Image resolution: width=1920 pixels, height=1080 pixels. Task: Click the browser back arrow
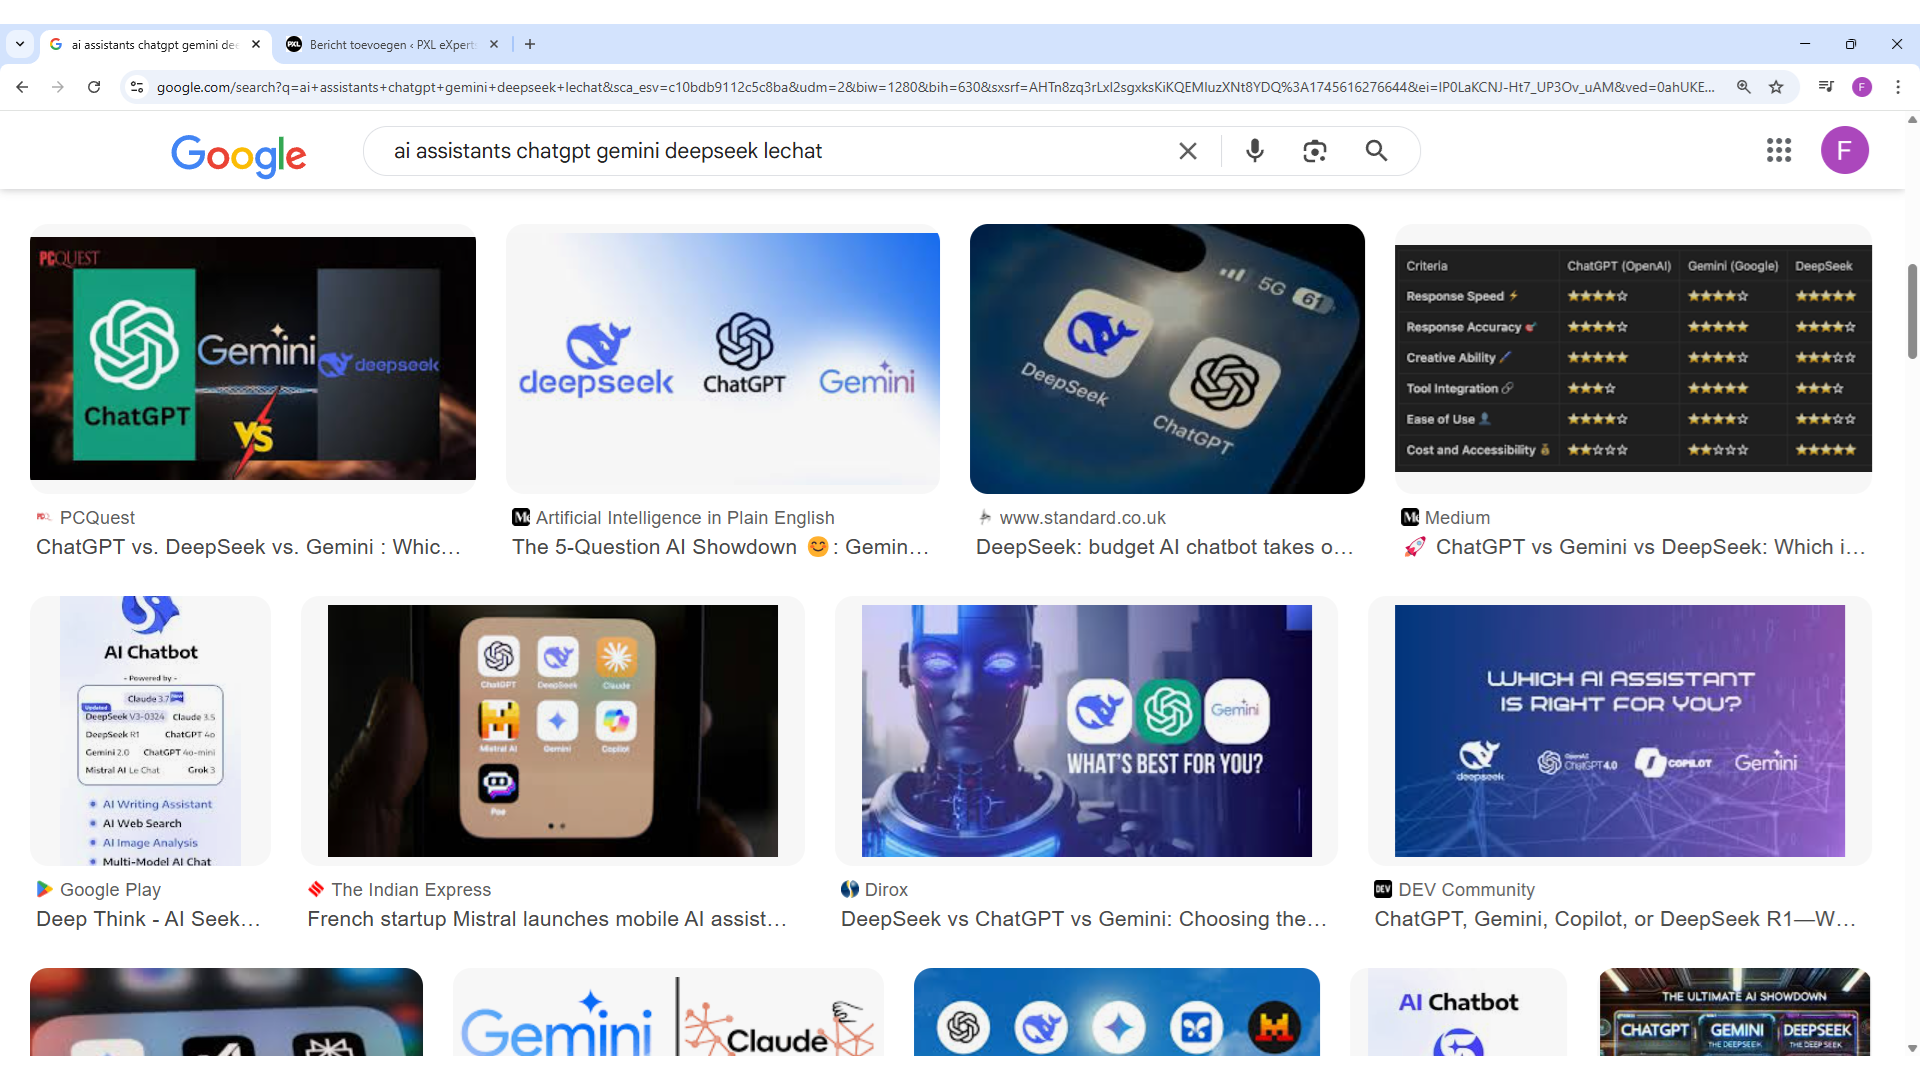point(22,87)
